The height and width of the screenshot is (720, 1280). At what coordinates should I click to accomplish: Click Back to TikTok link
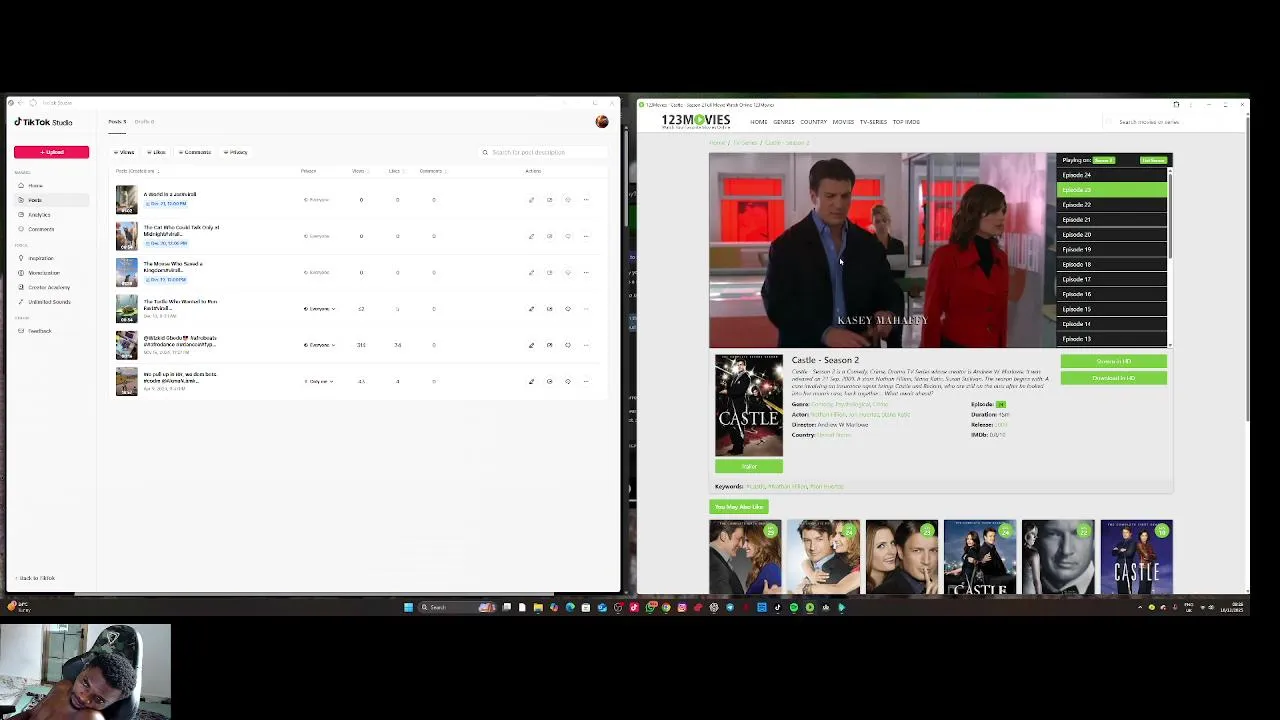(x=36, y=578)
